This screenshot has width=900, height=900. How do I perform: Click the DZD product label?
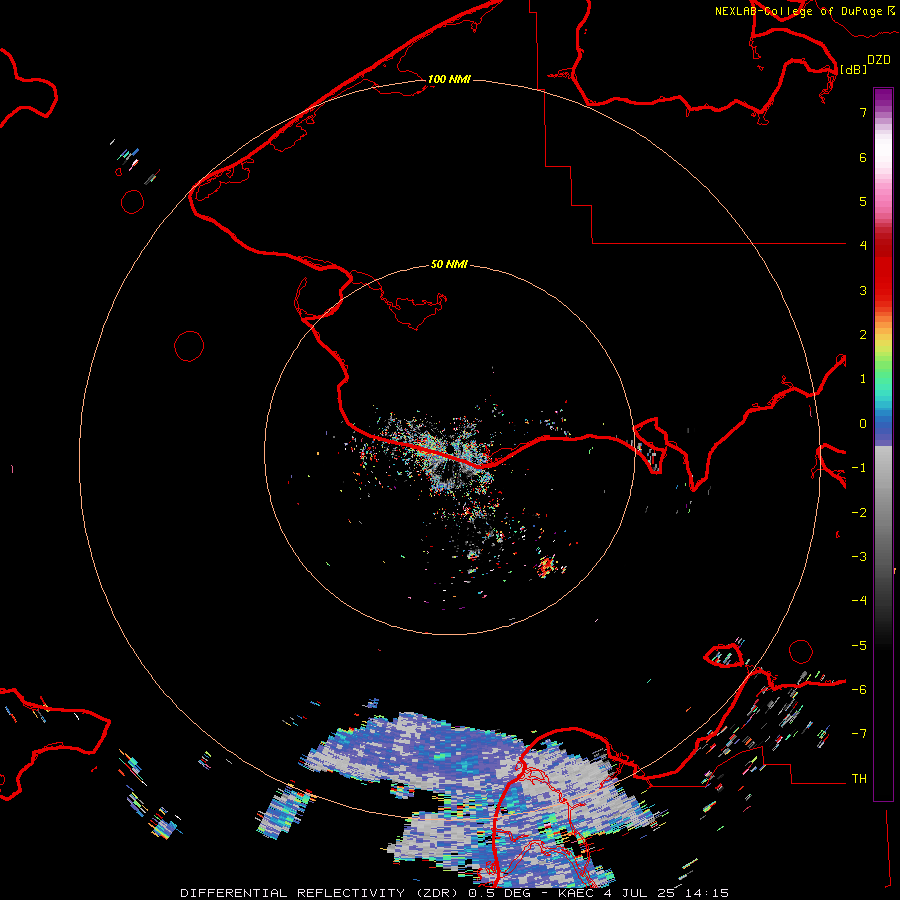[x=879, y=60]
